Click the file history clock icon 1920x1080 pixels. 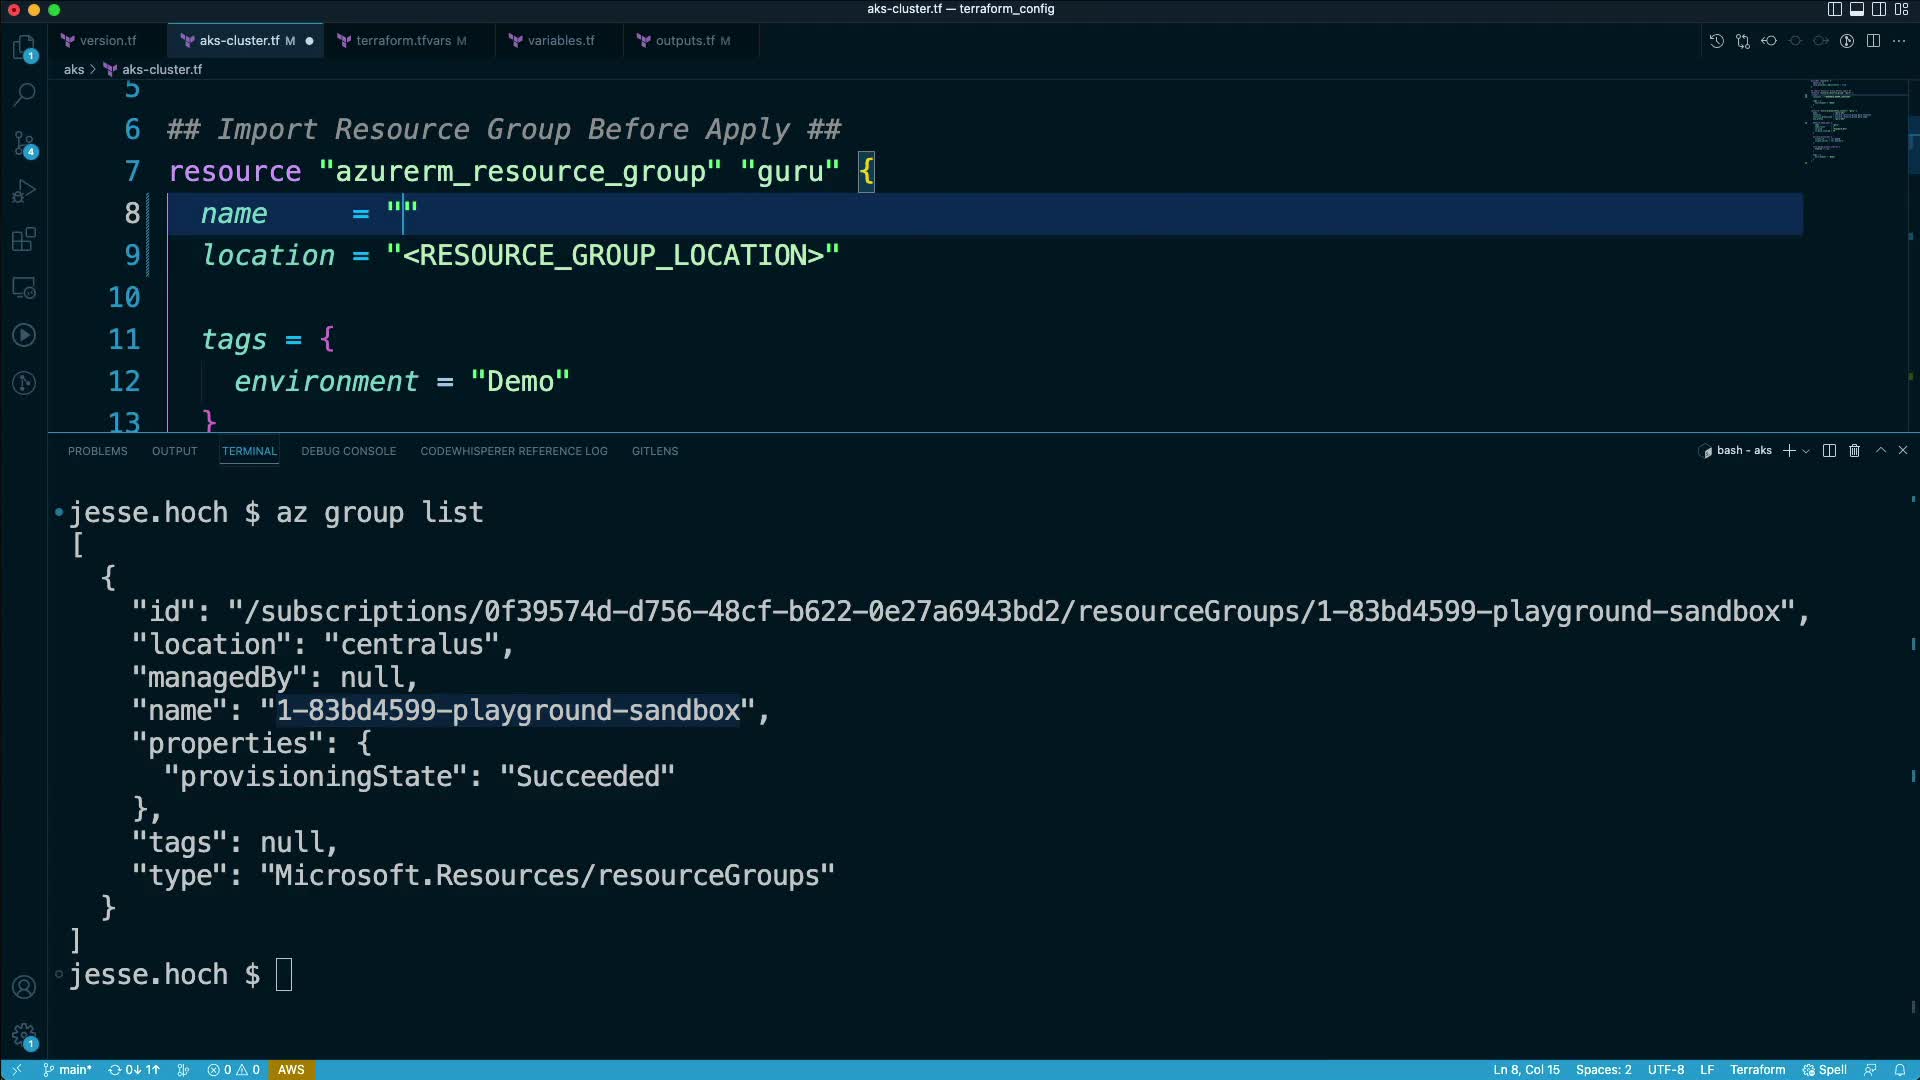tap(1716, 41)
